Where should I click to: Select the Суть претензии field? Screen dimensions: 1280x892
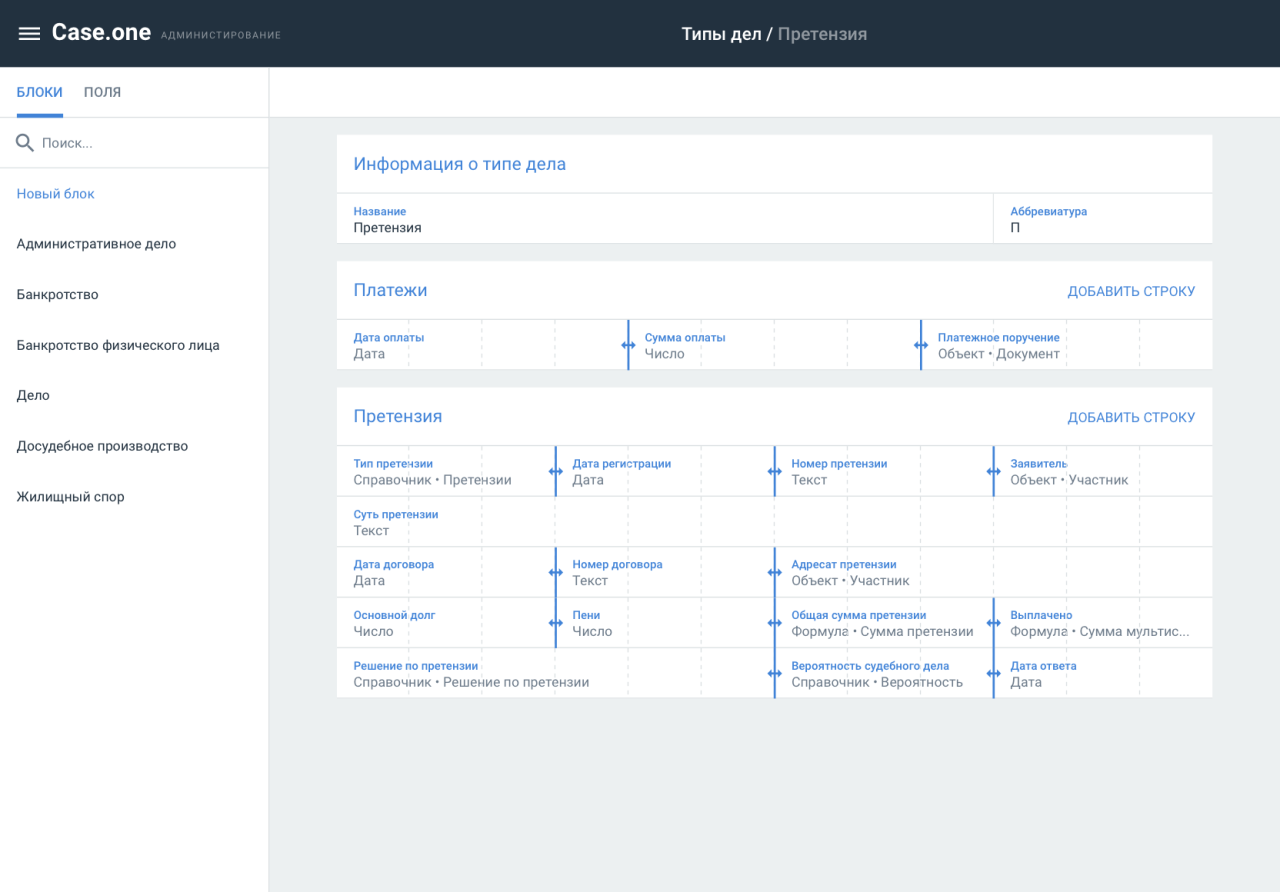(x=774, y=522)
